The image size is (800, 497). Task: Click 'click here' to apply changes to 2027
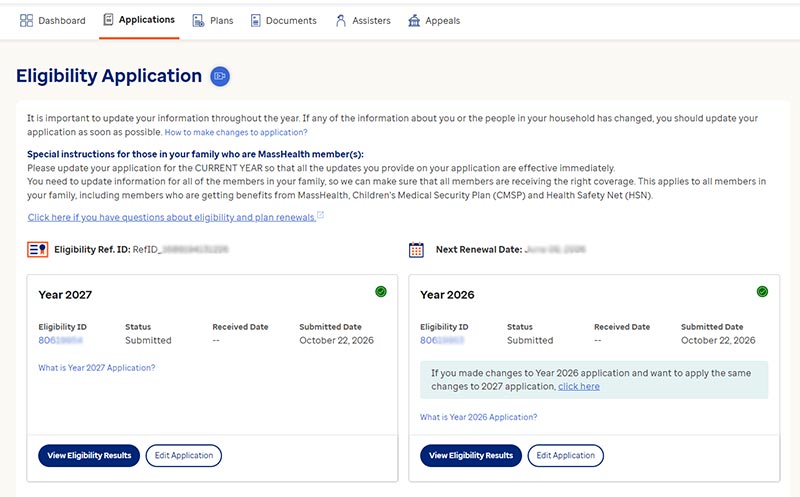(x=579, y=386)
